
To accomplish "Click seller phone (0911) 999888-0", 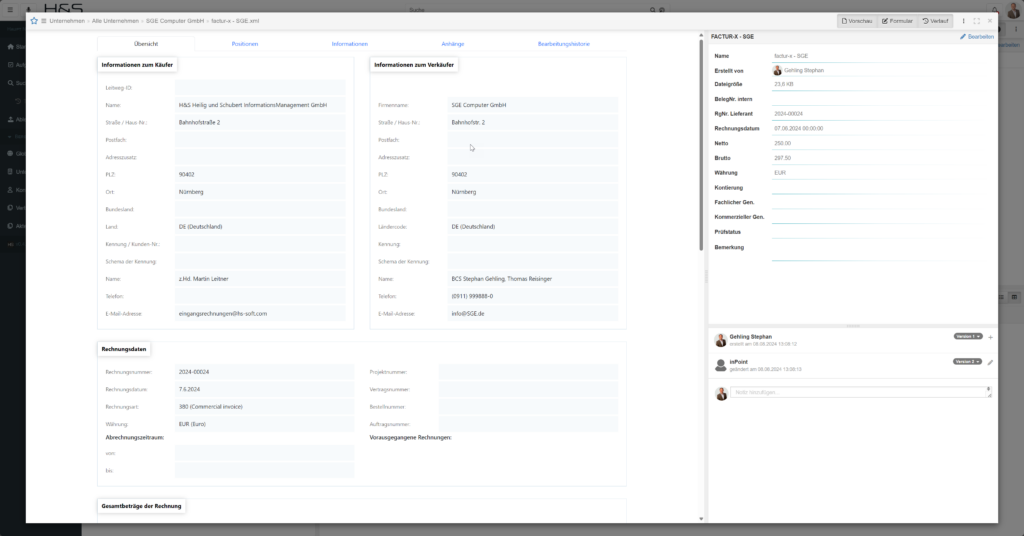I will click(x=532, y=296).
